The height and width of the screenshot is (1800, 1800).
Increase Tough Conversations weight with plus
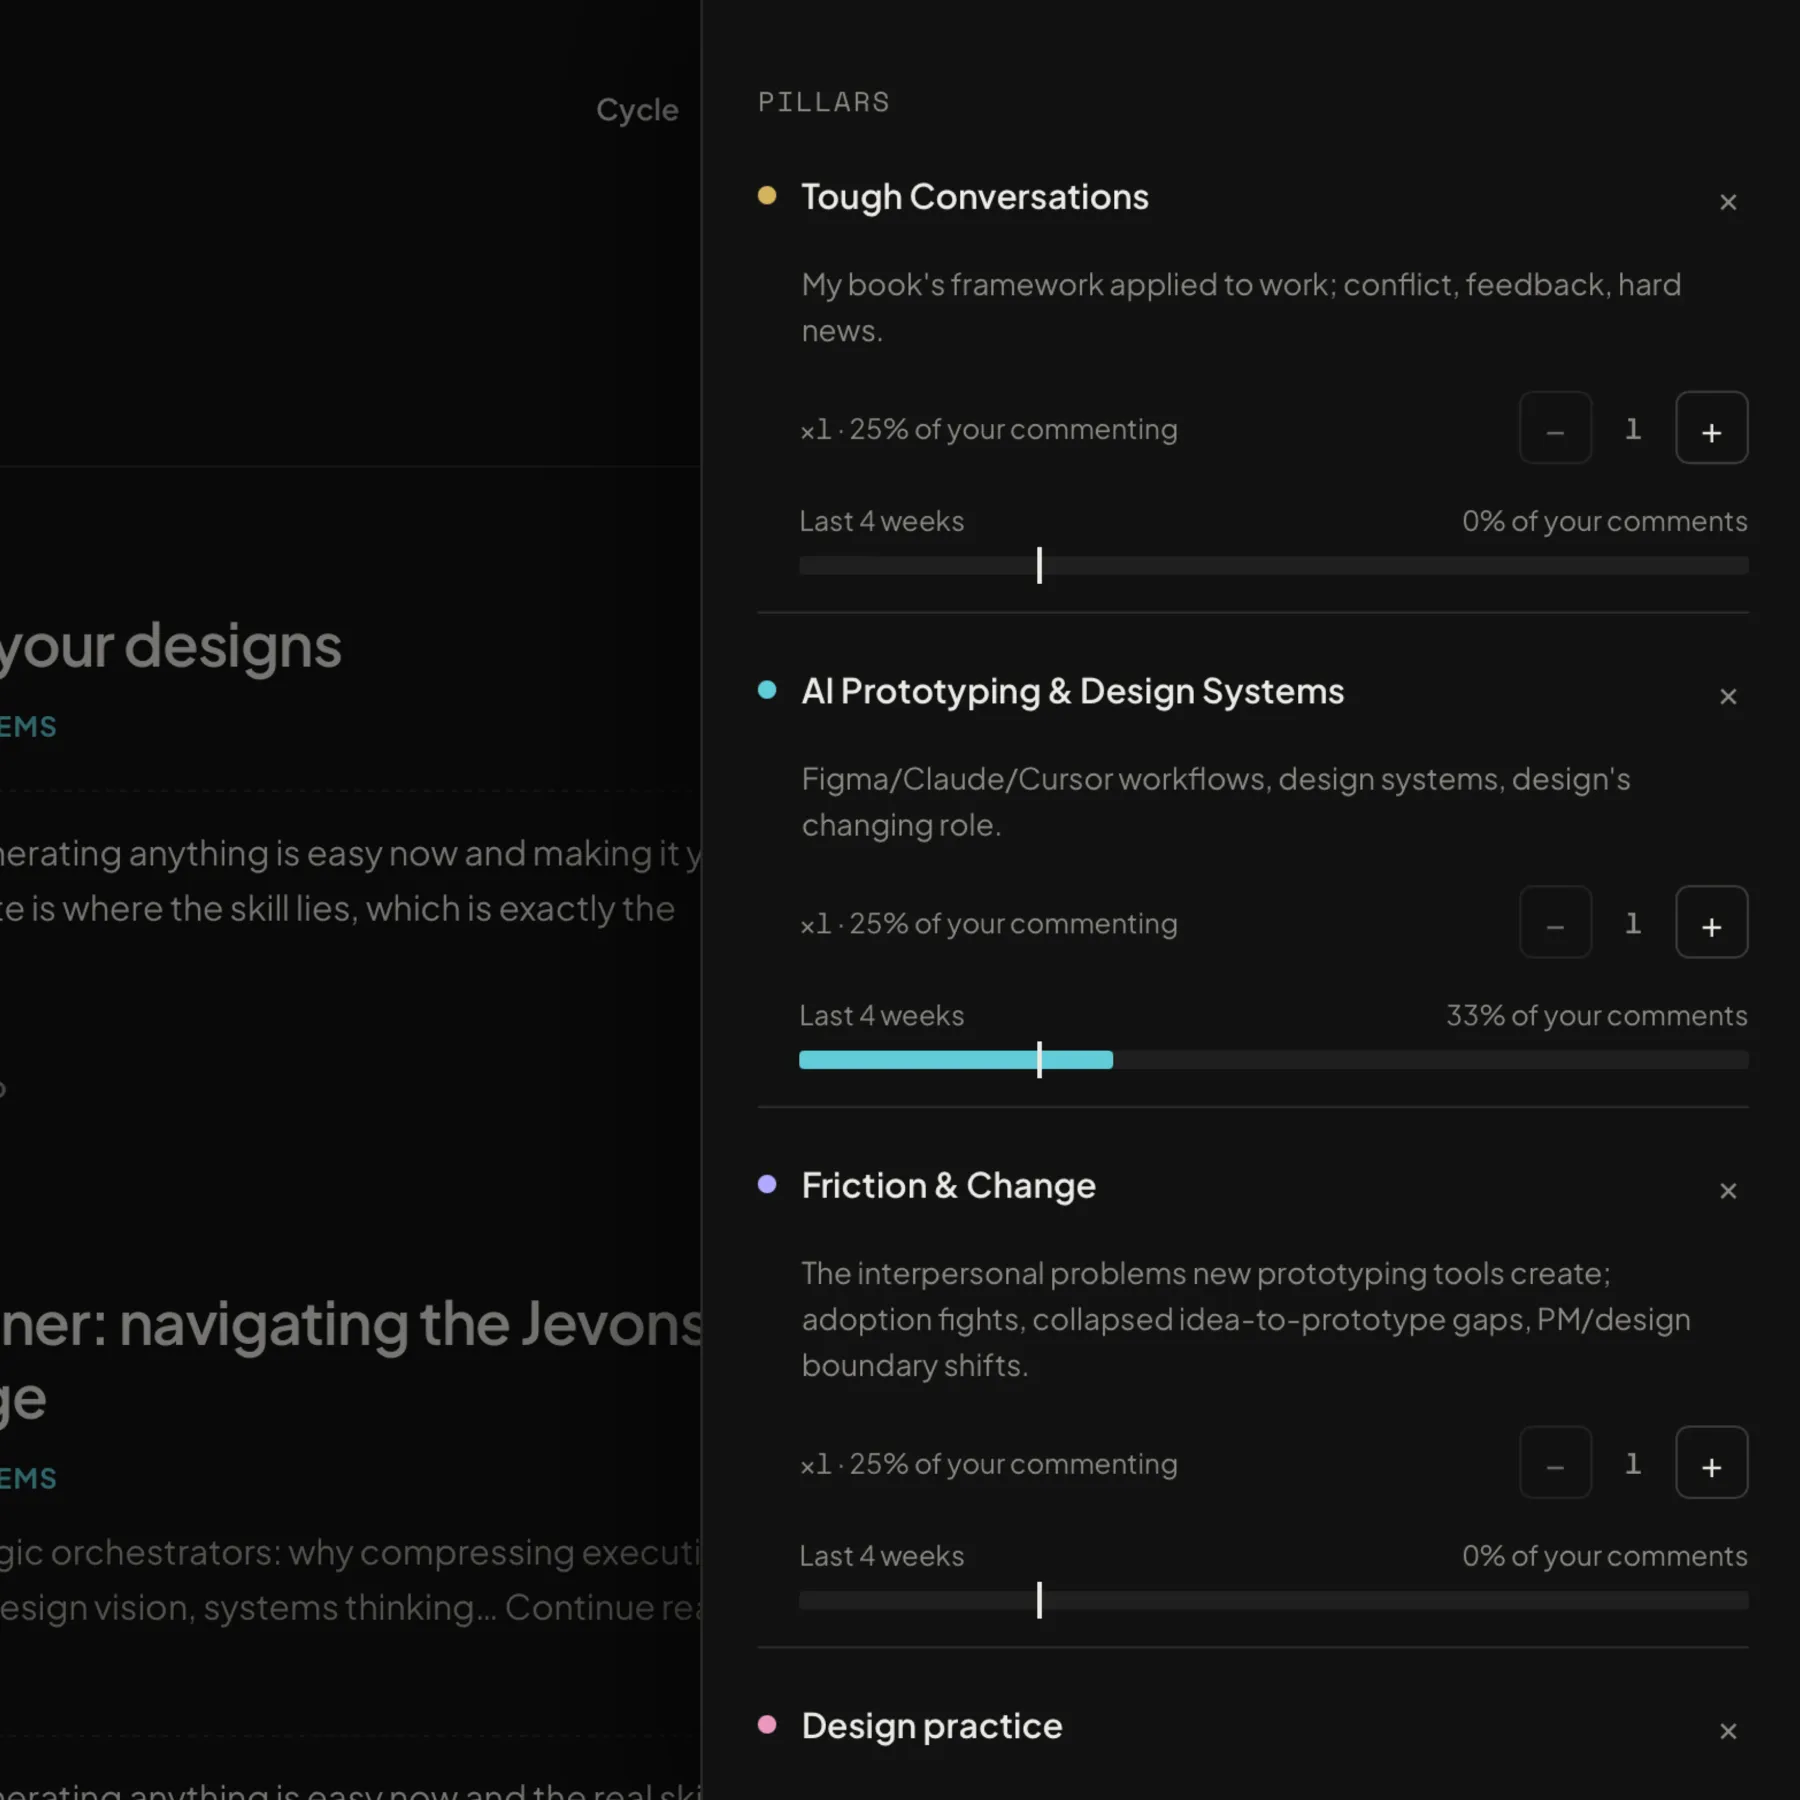tap(1711, 428)
